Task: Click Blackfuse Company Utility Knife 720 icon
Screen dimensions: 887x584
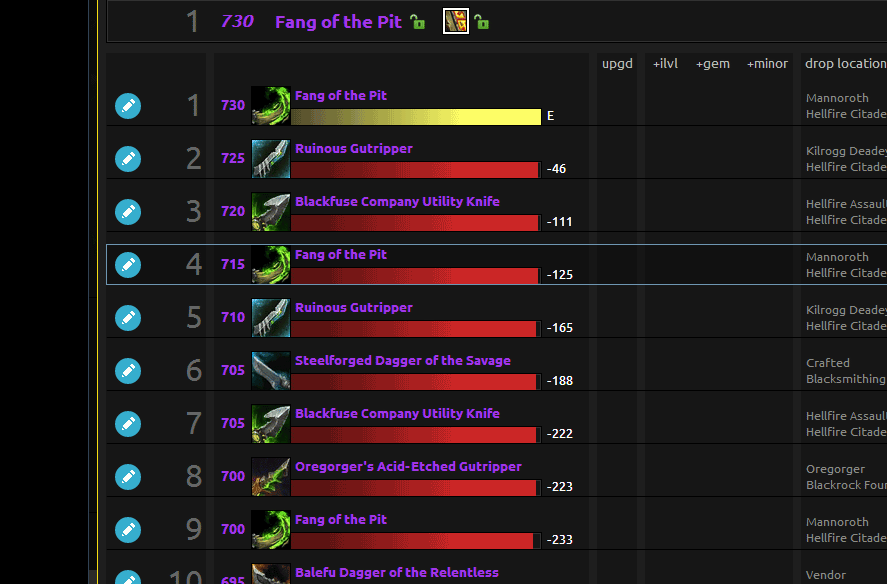Action: click(271, 212)
